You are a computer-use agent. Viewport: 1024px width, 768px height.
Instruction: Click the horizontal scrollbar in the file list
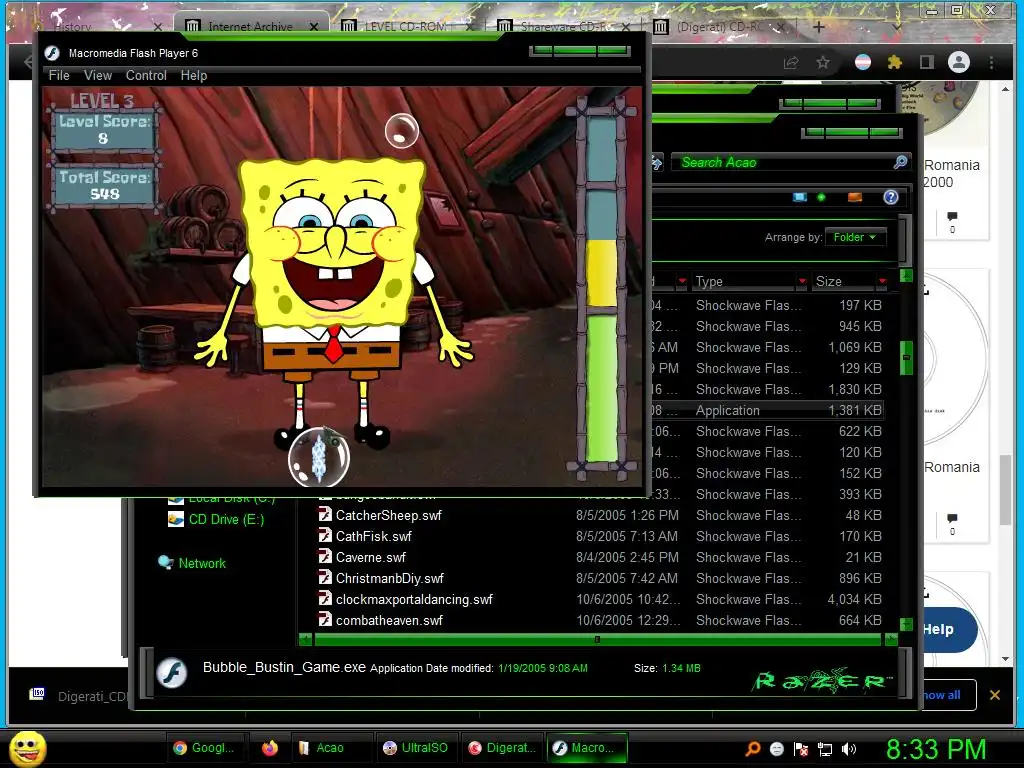click(x=598, y=639)
